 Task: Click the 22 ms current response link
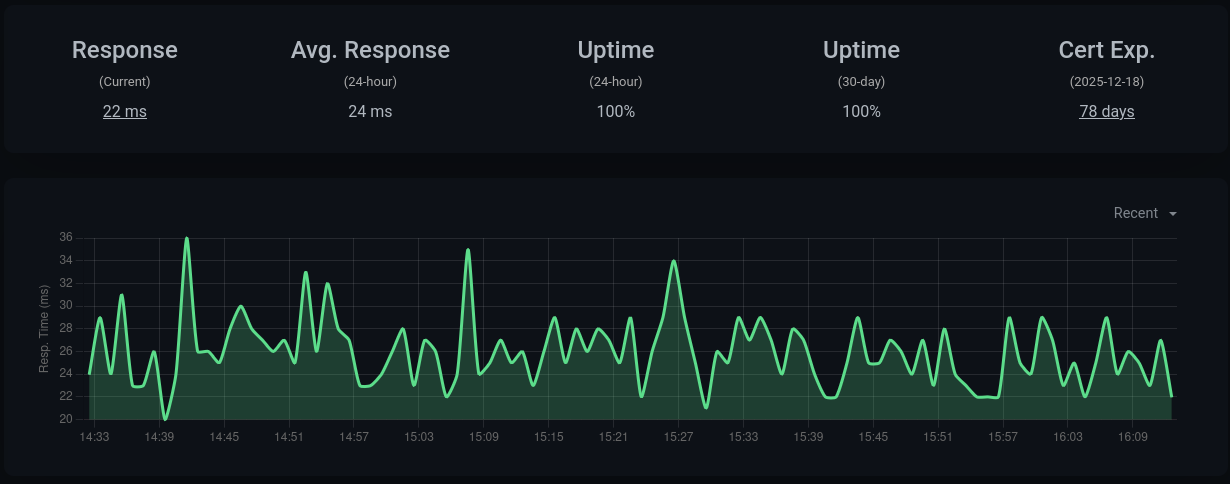point(125,111)
